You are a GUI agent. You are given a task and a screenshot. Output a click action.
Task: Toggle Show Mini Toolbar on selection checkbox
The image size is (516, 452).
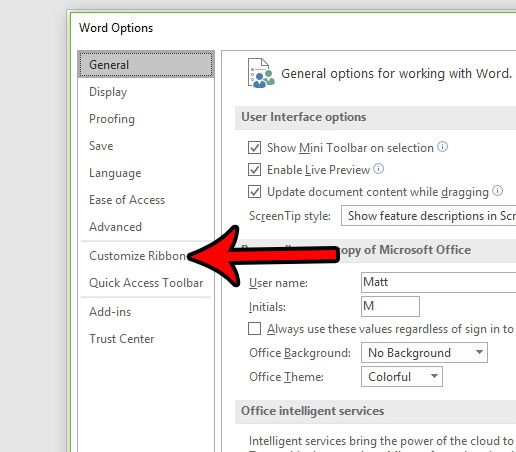pos(254,147)
